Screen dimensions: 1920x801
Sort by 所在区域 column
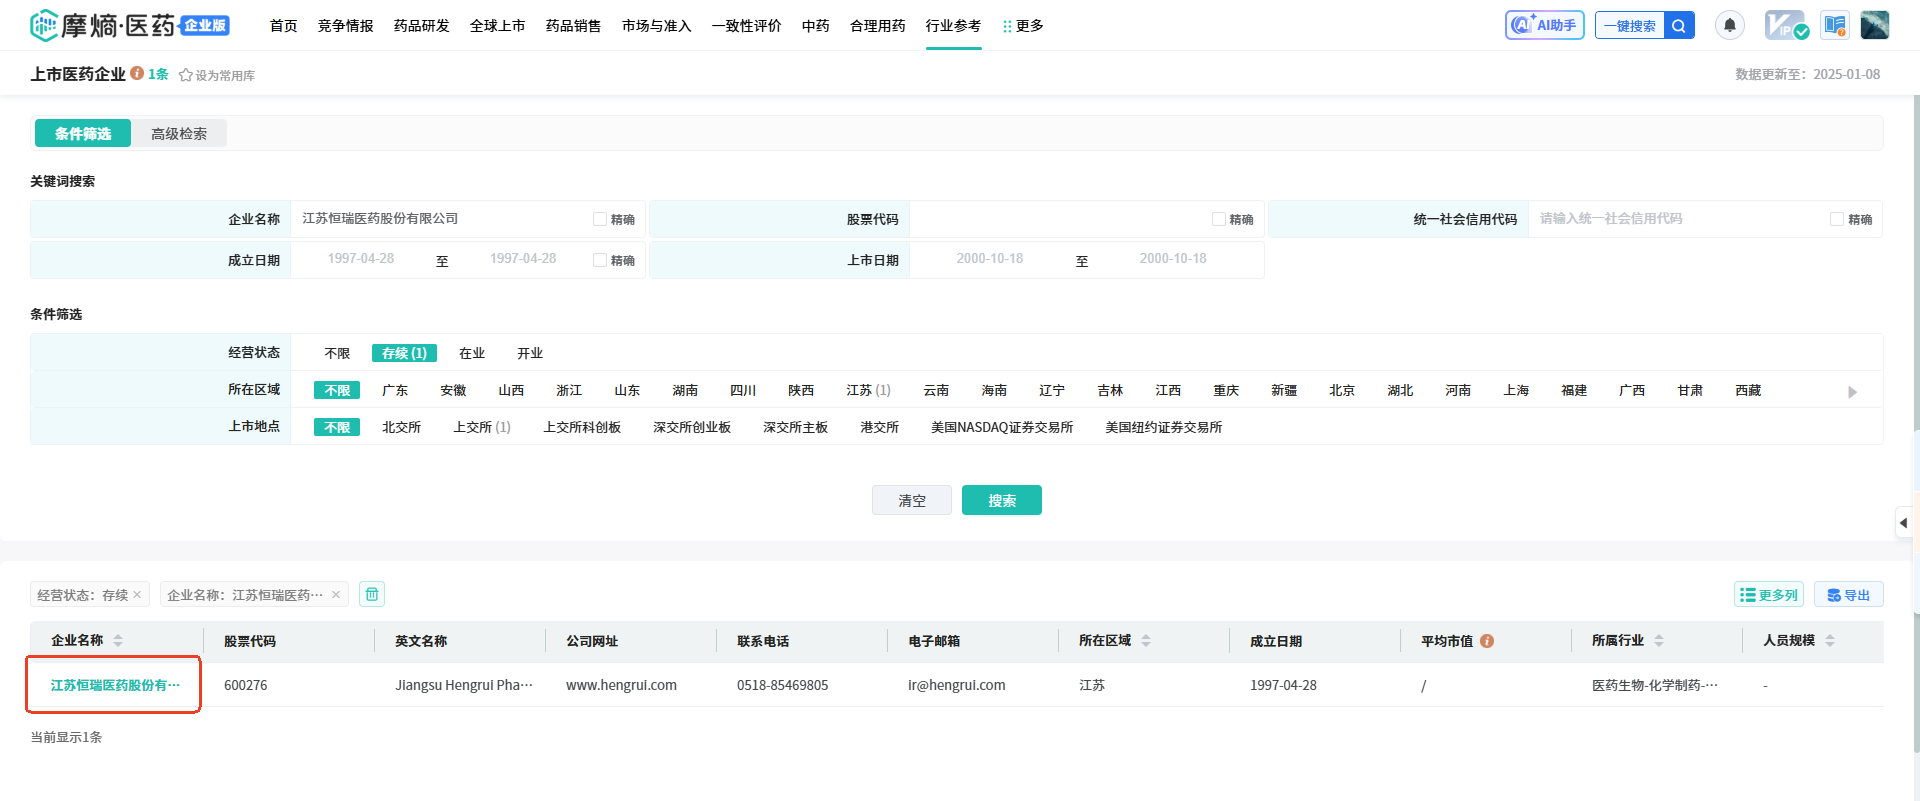(x=1146, y=641)
